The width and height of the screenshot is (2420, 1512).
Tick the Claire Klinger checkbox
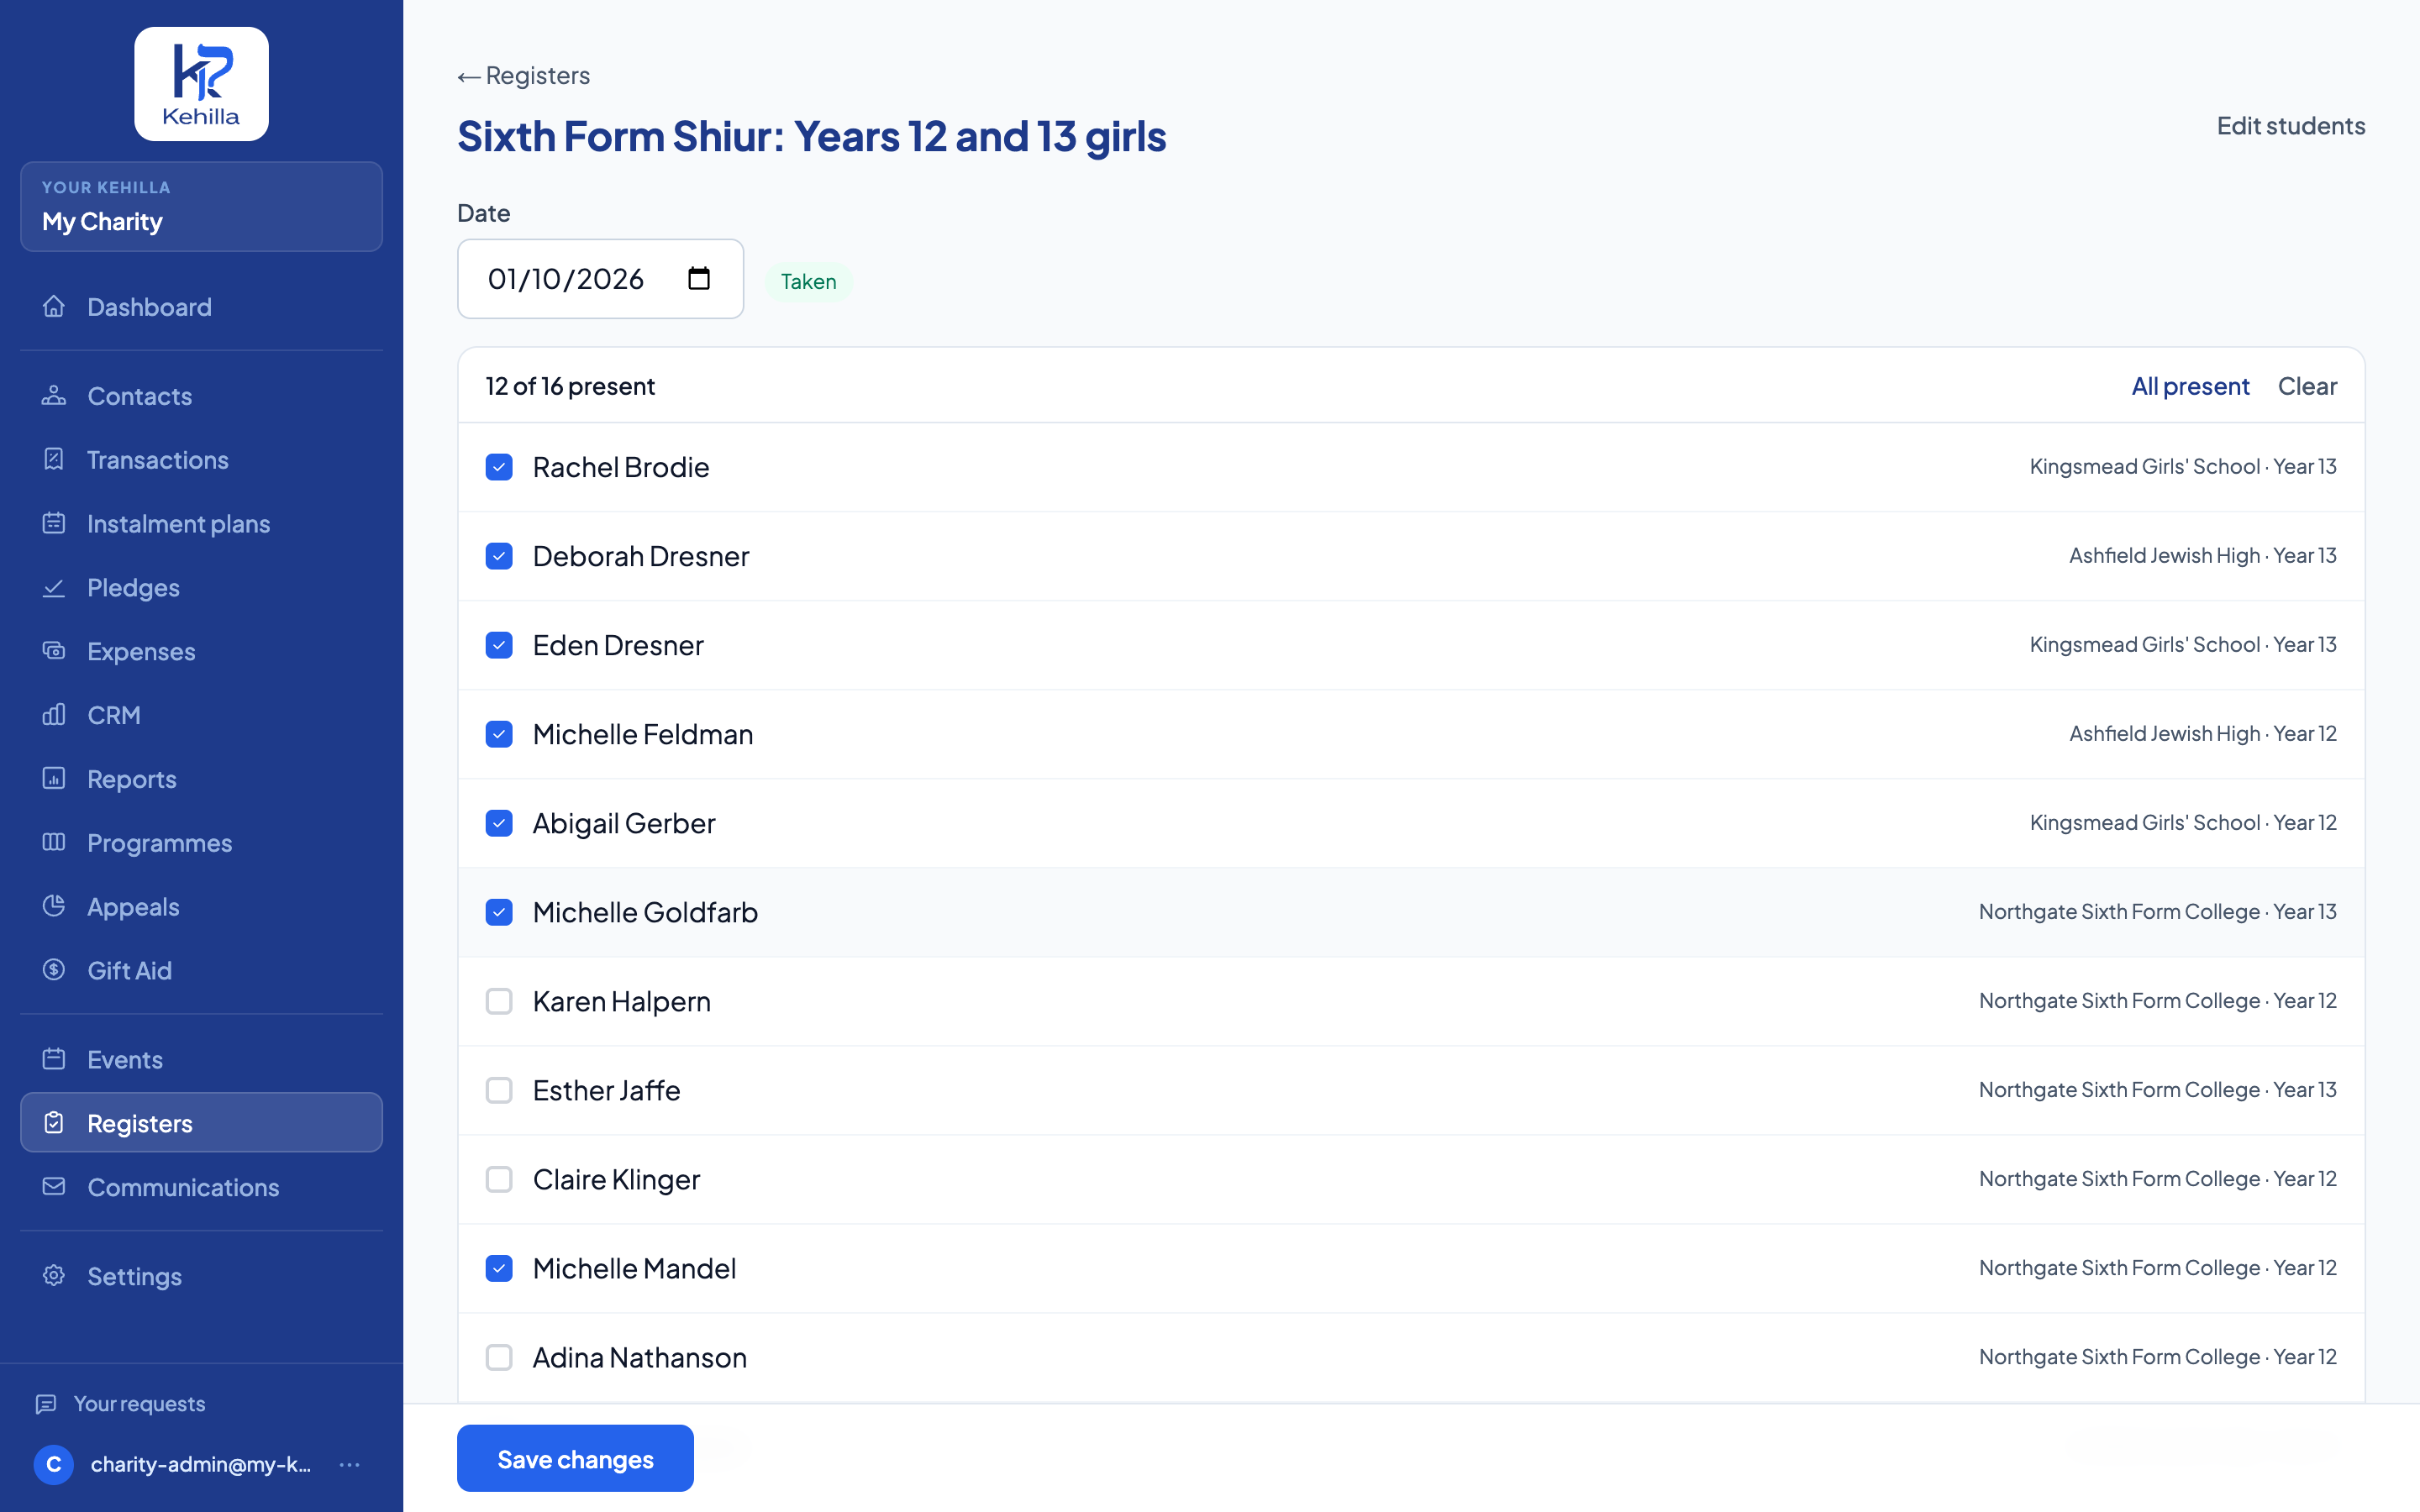click(499, 1179)
